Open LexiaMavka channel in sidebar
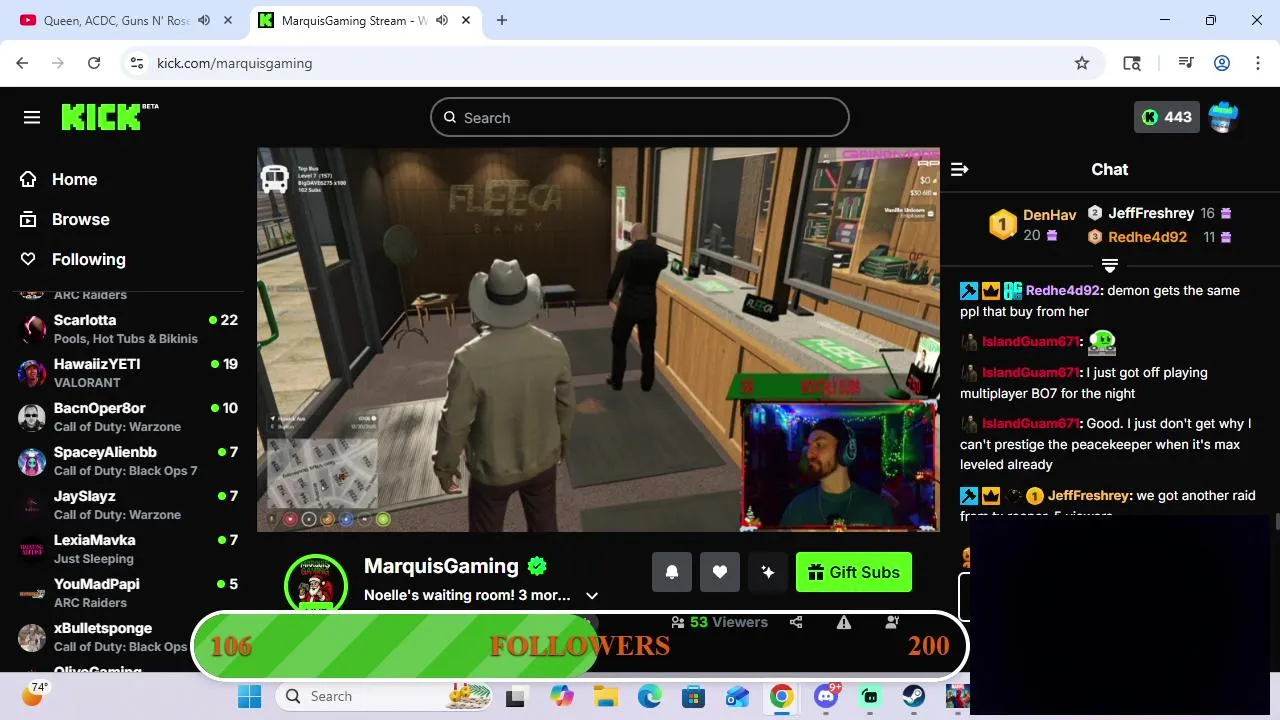The height and width of the screenshot is (720, 1280). tap(128, 549)
